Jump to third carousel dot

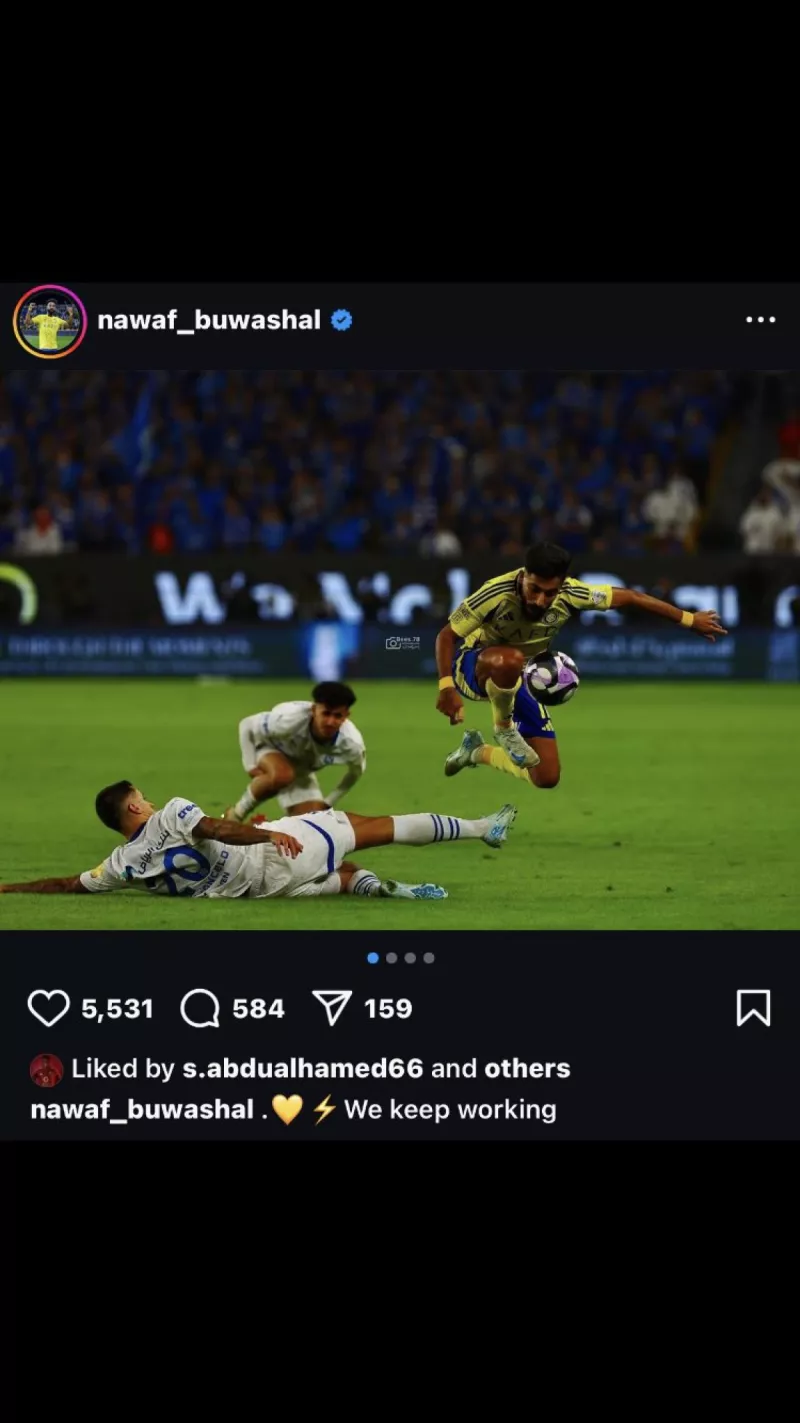[x=410, y=958]
